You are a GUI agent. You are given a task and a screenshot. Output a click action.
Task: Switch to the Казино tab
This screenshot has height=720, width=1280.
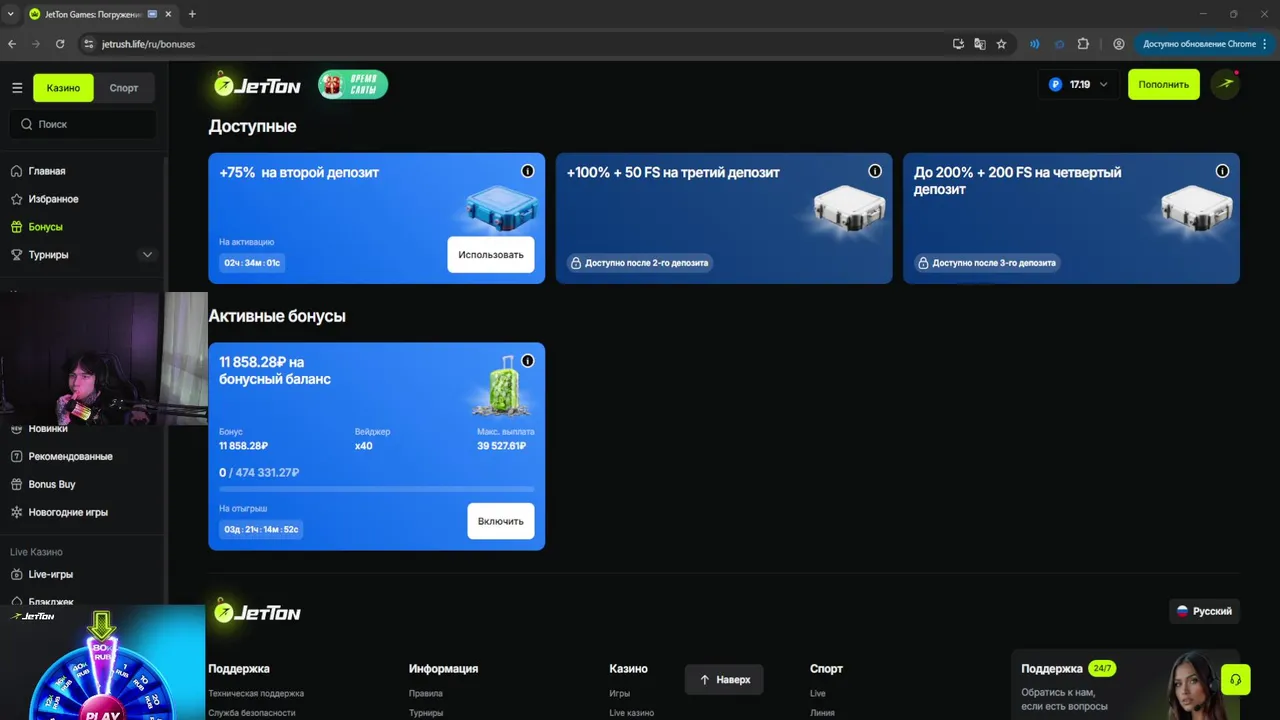point(63,88)
